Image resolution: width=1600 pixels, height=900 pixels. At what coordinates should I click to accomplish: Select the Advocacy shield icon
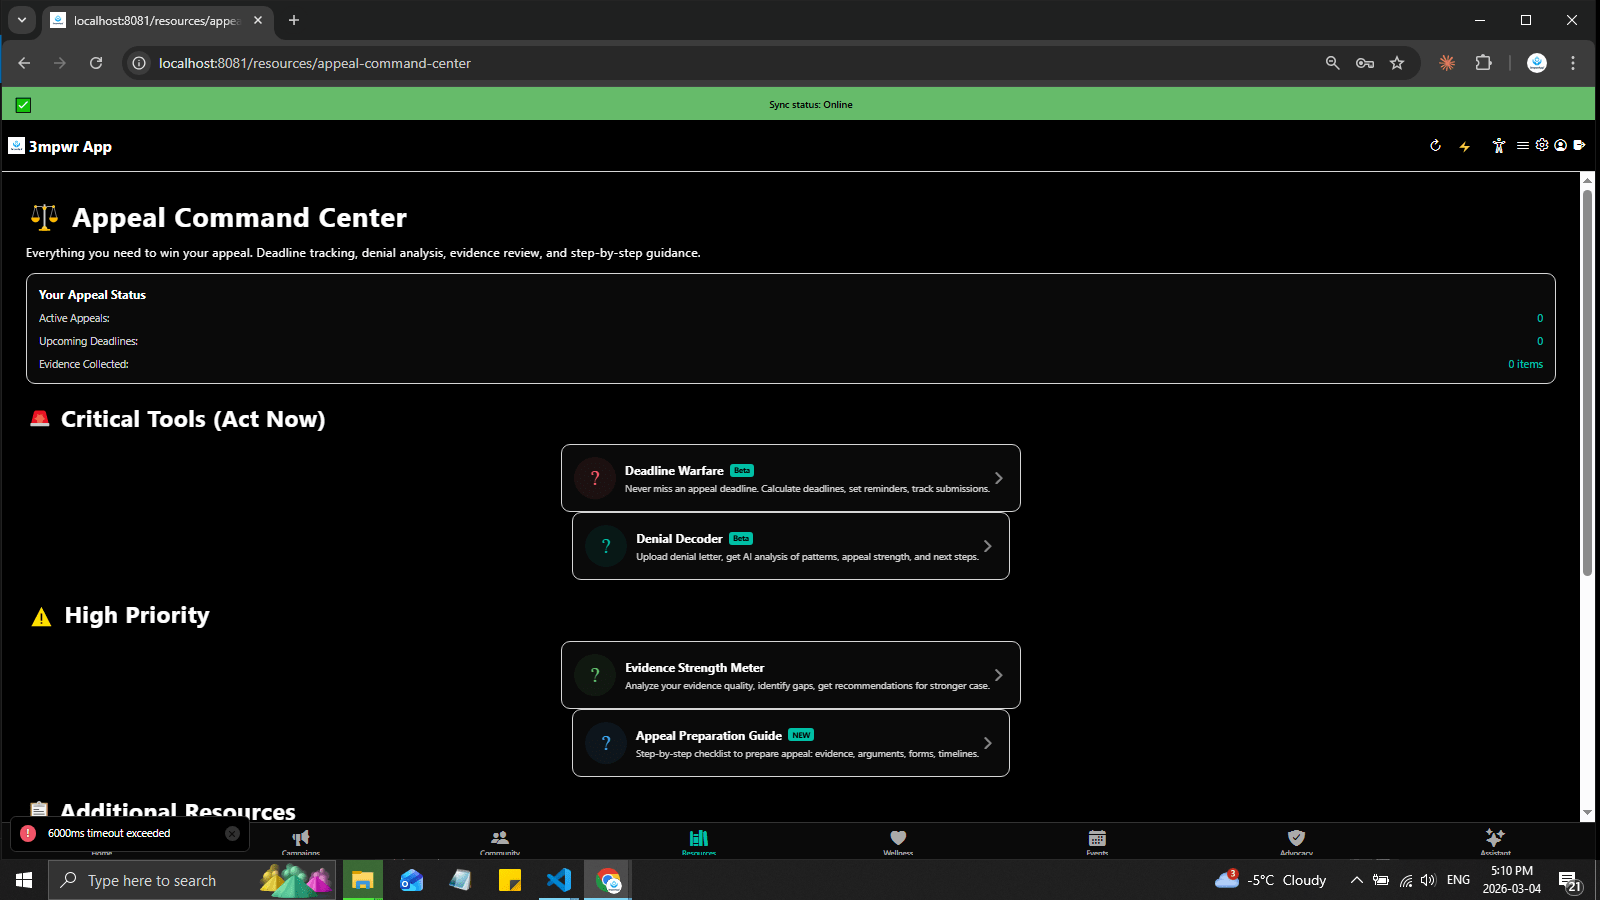pos(1296,839)
